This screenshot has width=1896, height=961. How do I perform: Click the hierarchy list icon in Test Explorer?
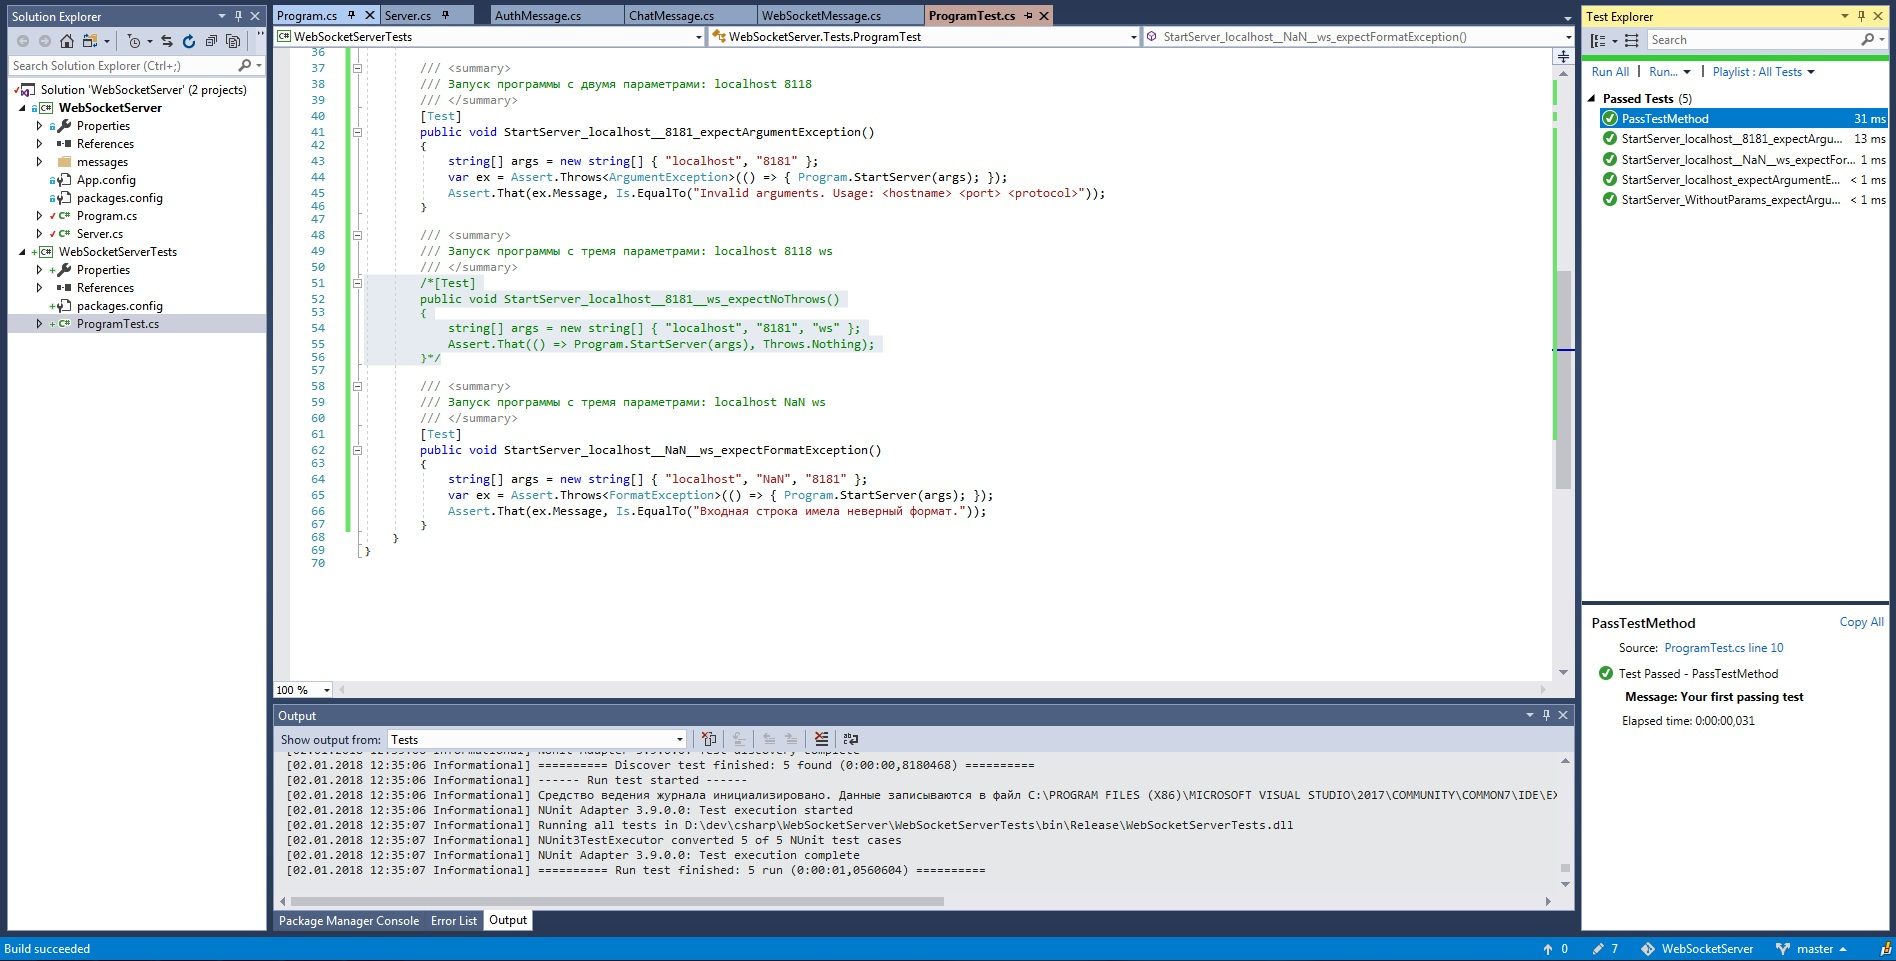pyautogui.click(x=1631, y=40)
